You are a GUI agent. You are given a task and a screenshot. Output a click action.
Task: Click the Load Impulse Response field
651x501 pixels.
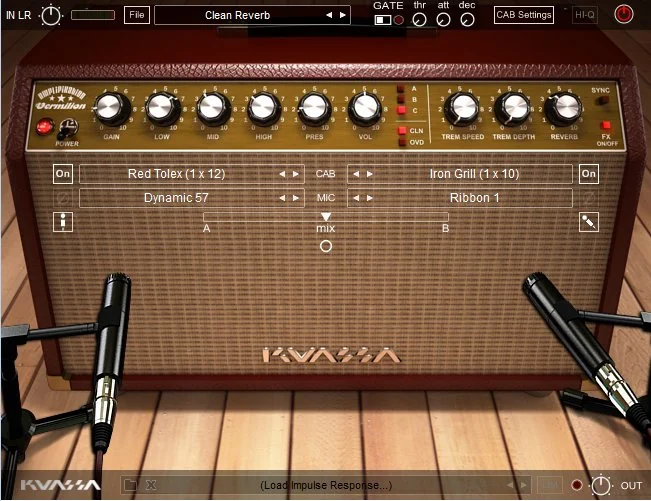326,485
